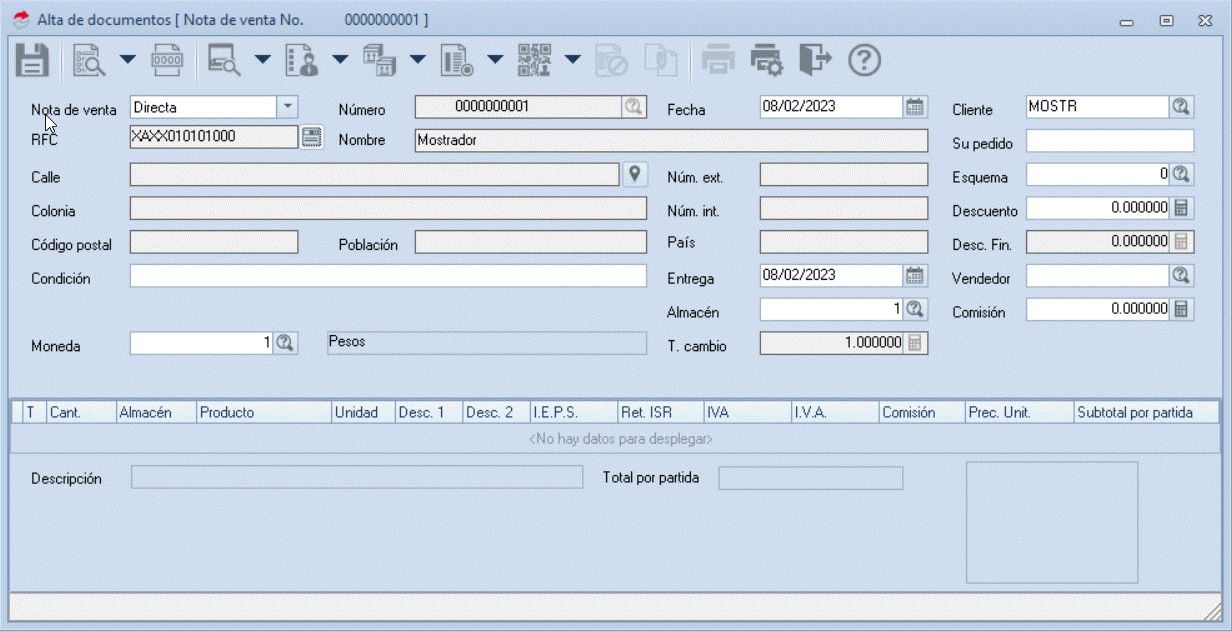The image size is (1232, 632).
Task: Click into the RFC input field
Action: [214, 137]
